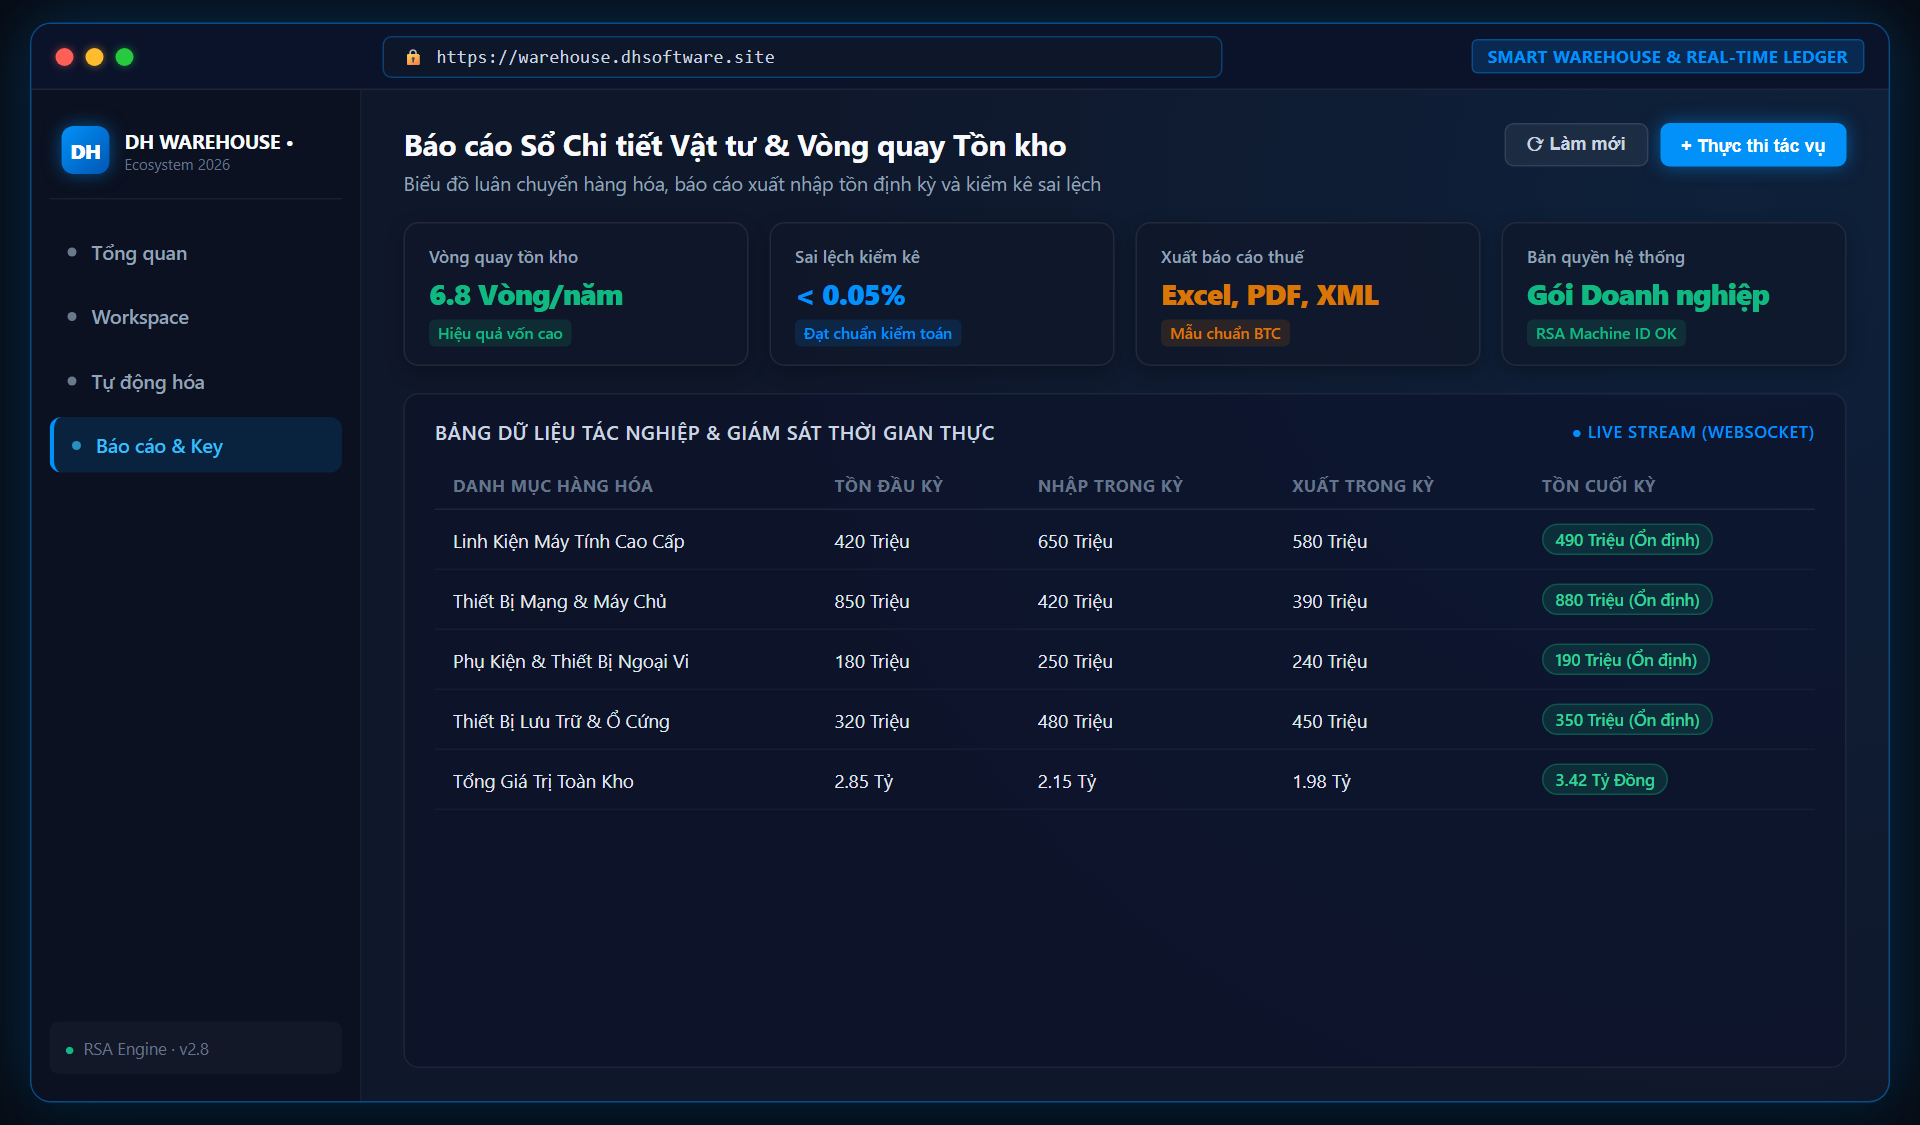This screenshot has height=1125, width=1920.
Task: Click the 650 Triệu import value
Action: 1075,541
